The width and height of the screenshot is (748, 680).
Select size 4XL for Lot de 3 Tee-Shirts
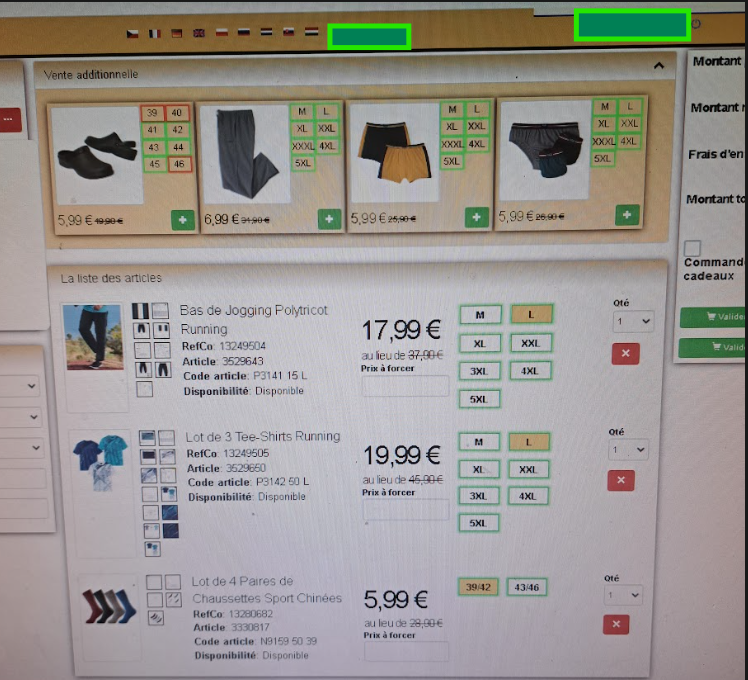528,496
